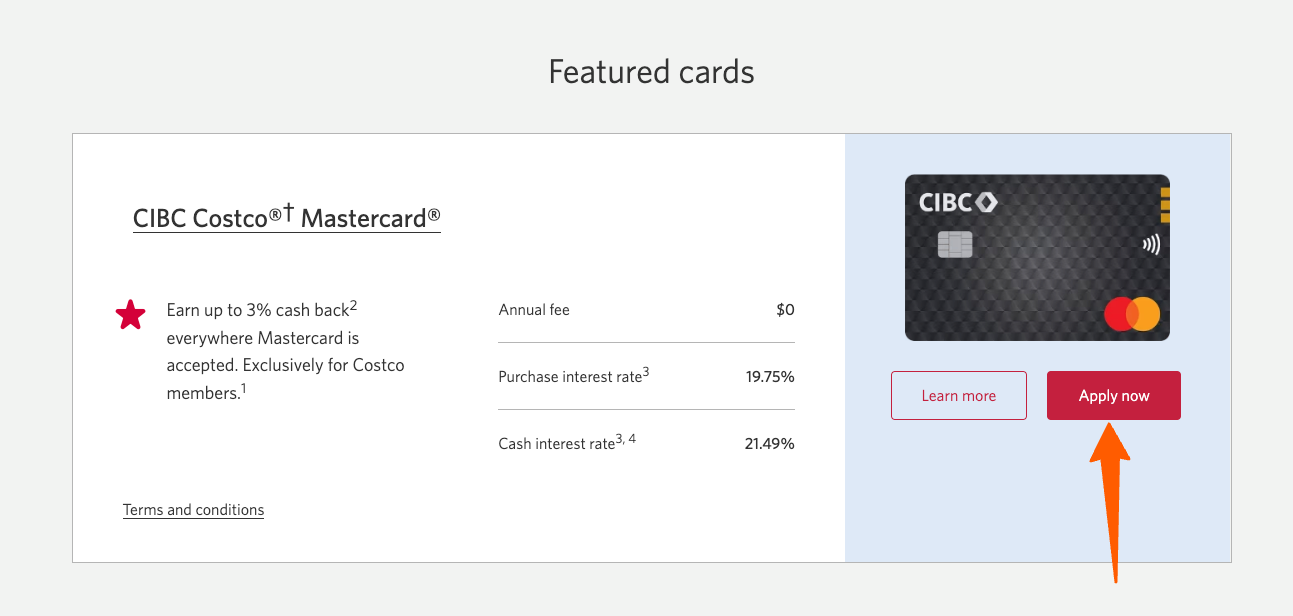
Task: Select the CIBC diamond logo symbol
Action: click(988, 200)
